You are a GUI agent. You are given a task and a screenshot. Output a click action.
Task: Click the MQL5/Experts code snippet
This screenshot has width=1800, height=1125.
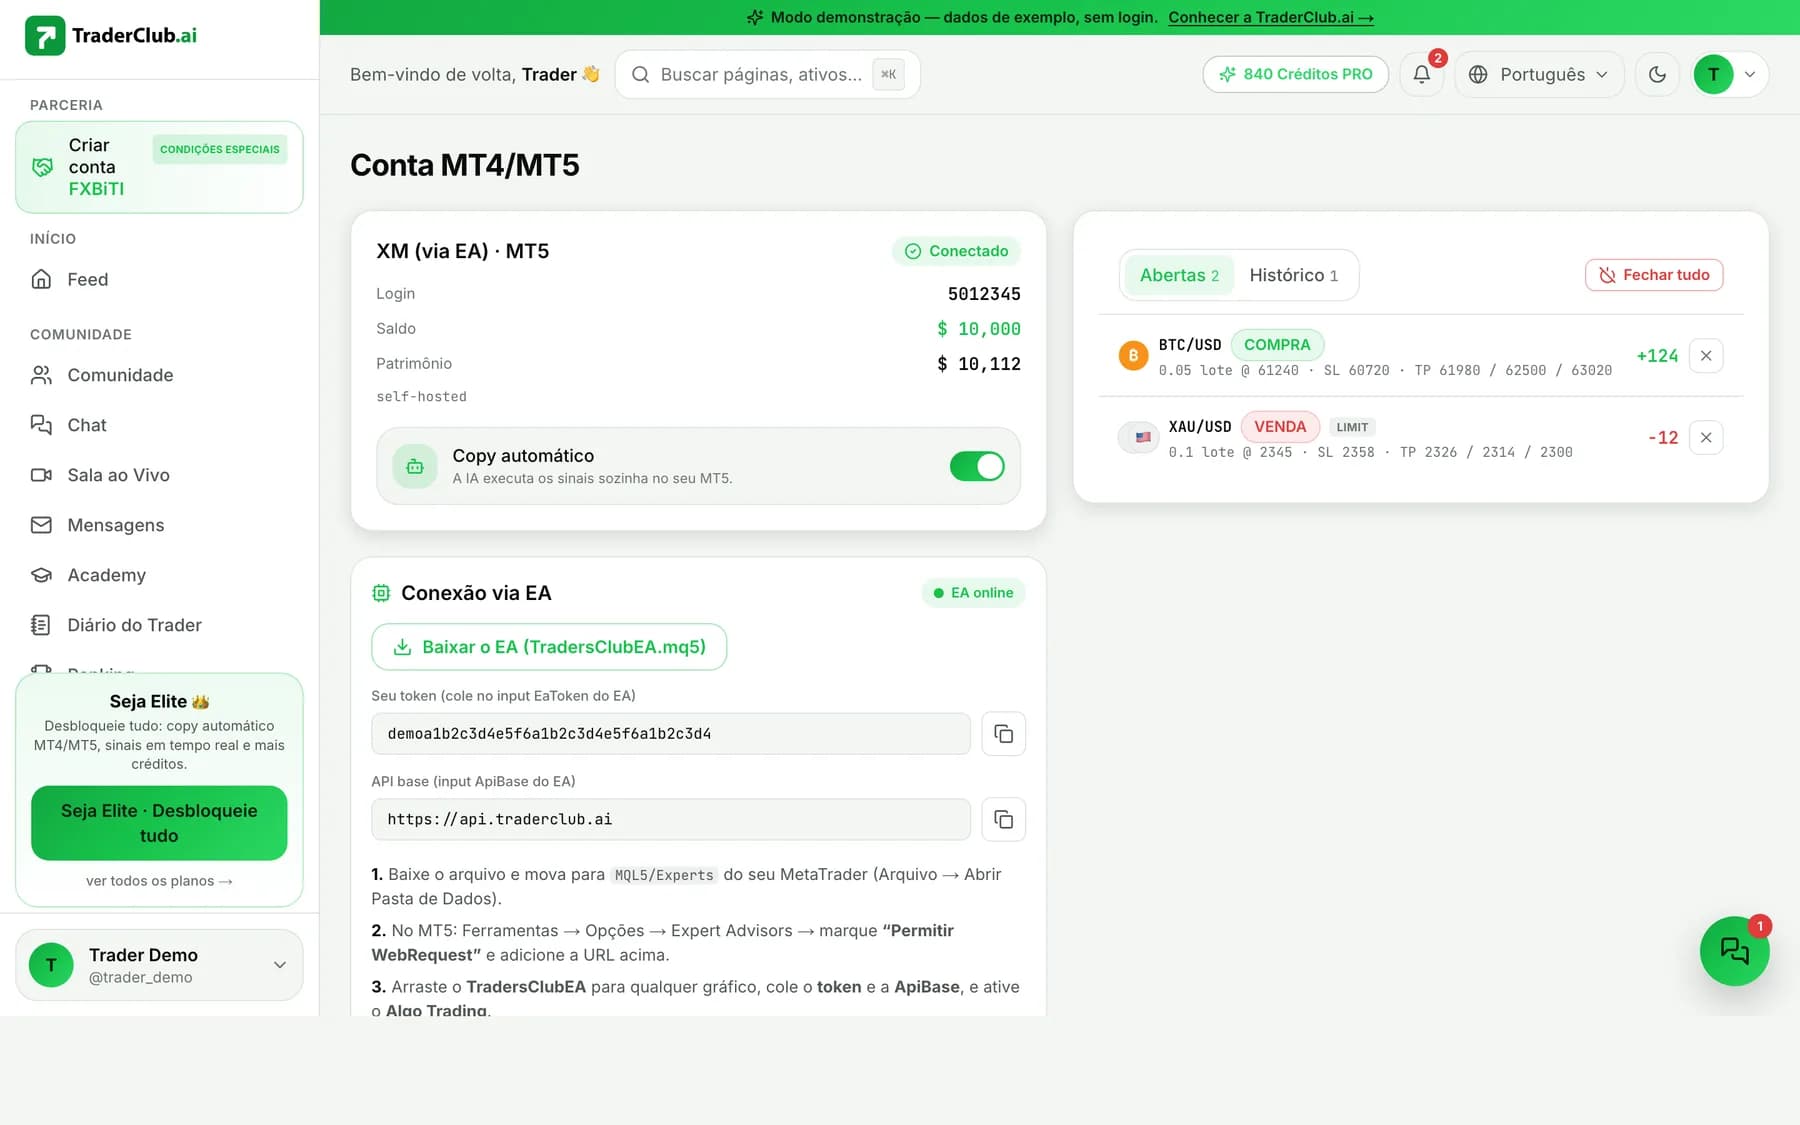click(x=664, y=875)
